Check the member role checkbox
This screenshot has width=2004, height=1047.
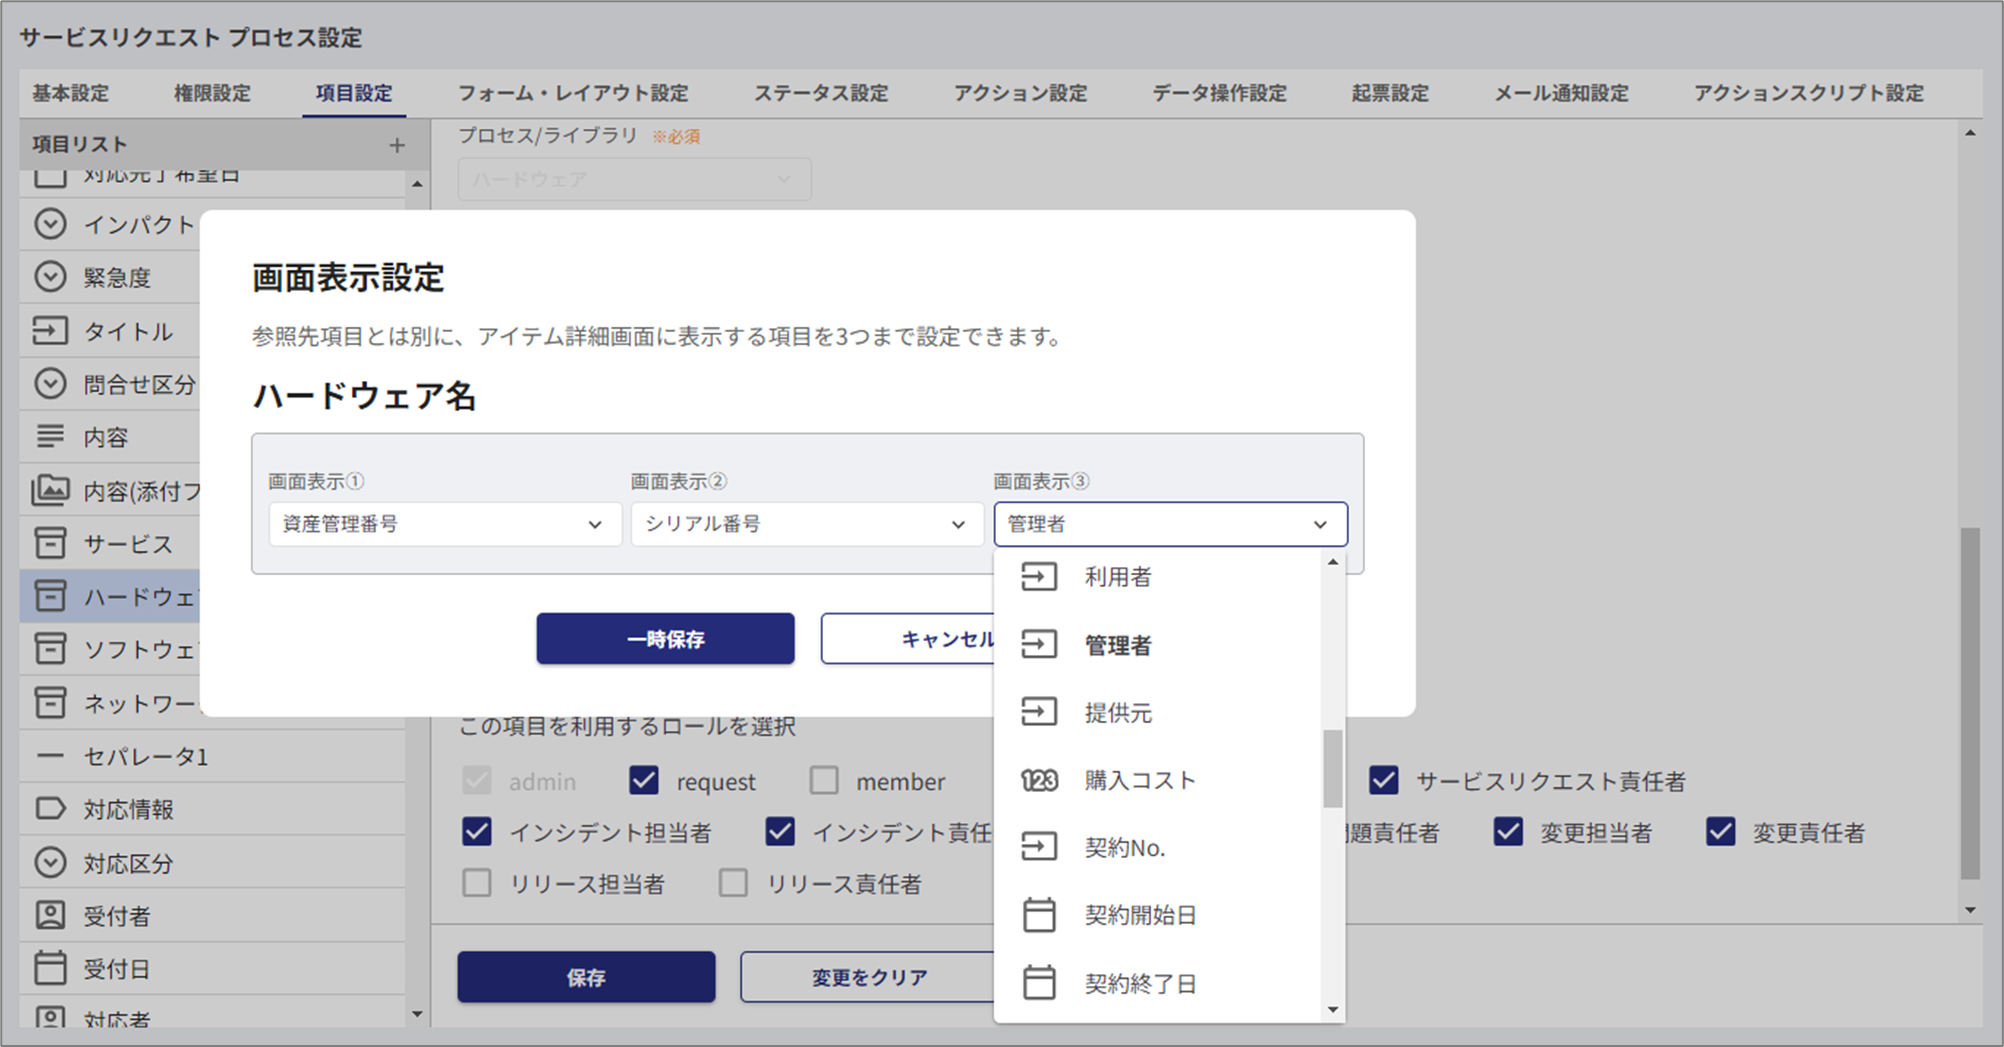(824, 781)
